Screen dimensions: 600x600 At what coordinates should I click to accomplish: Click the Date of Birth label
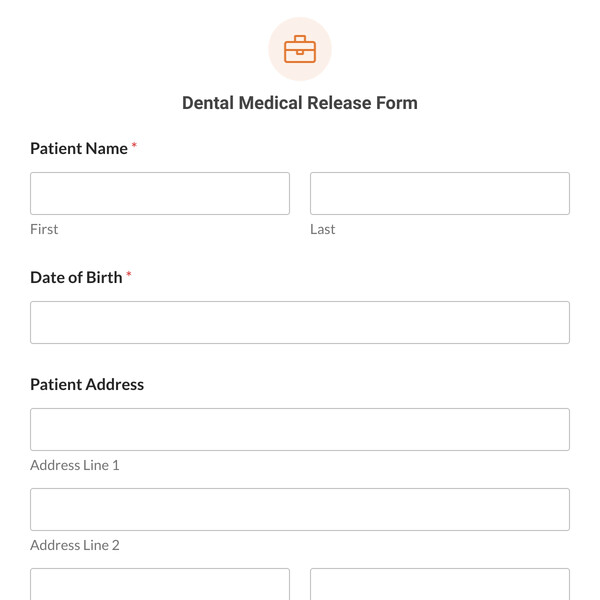pyautogui.click(x=76, y=277)
